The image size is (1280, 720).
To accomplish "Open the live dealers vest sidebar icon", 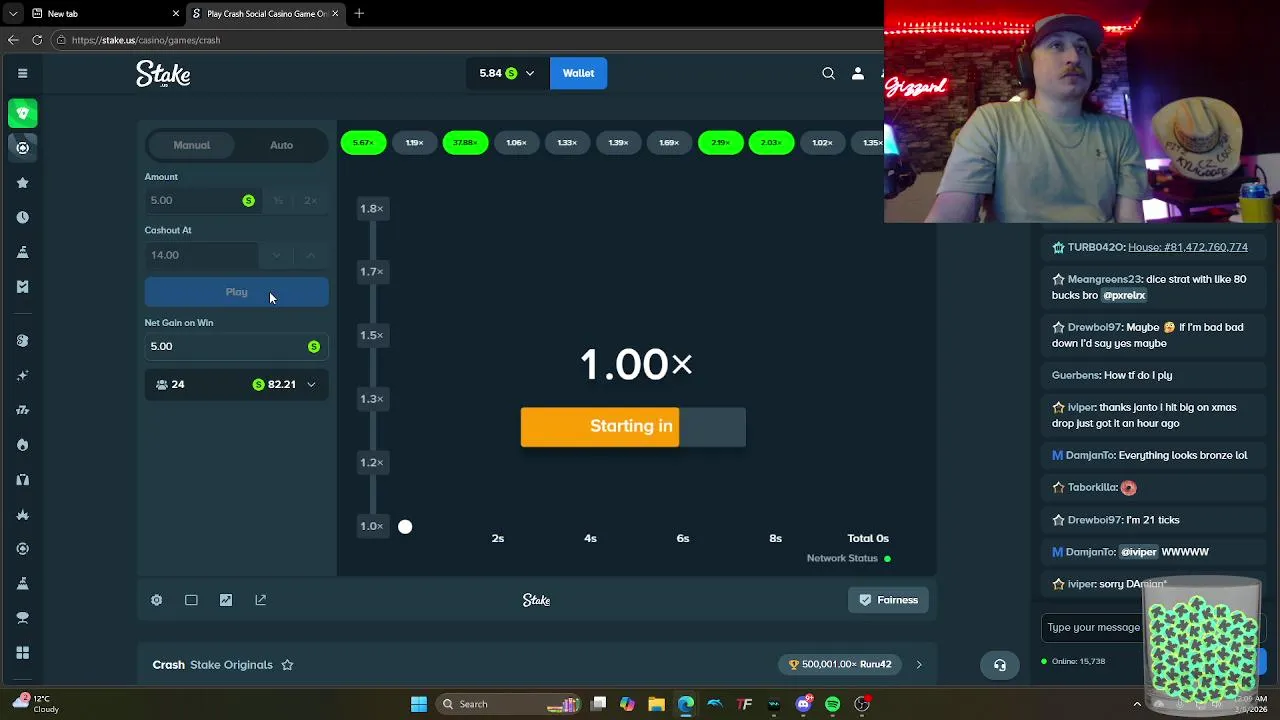I will pyautogui.click(x=22, y=480).
